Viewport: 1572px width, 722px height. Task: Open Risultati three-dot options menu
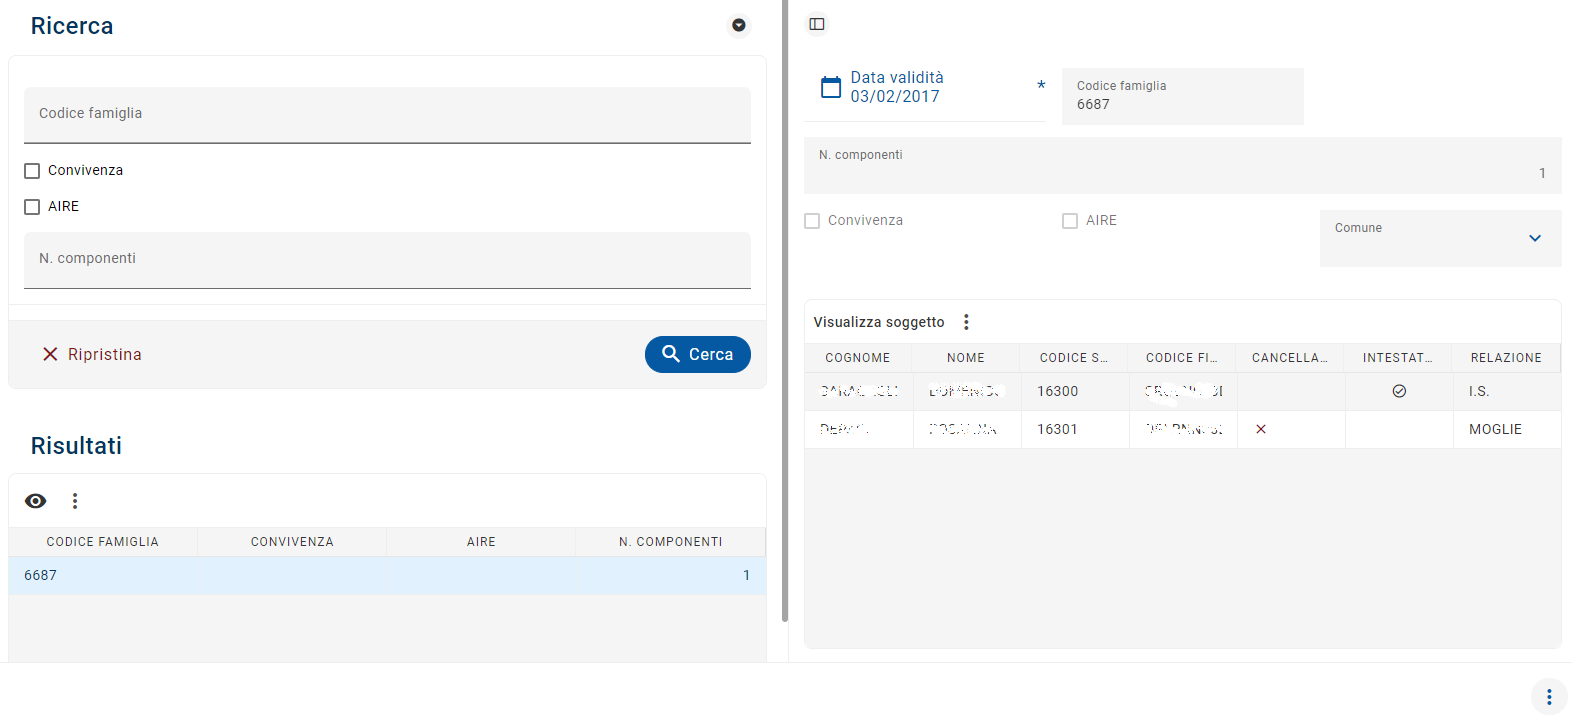tap(75, 501)
